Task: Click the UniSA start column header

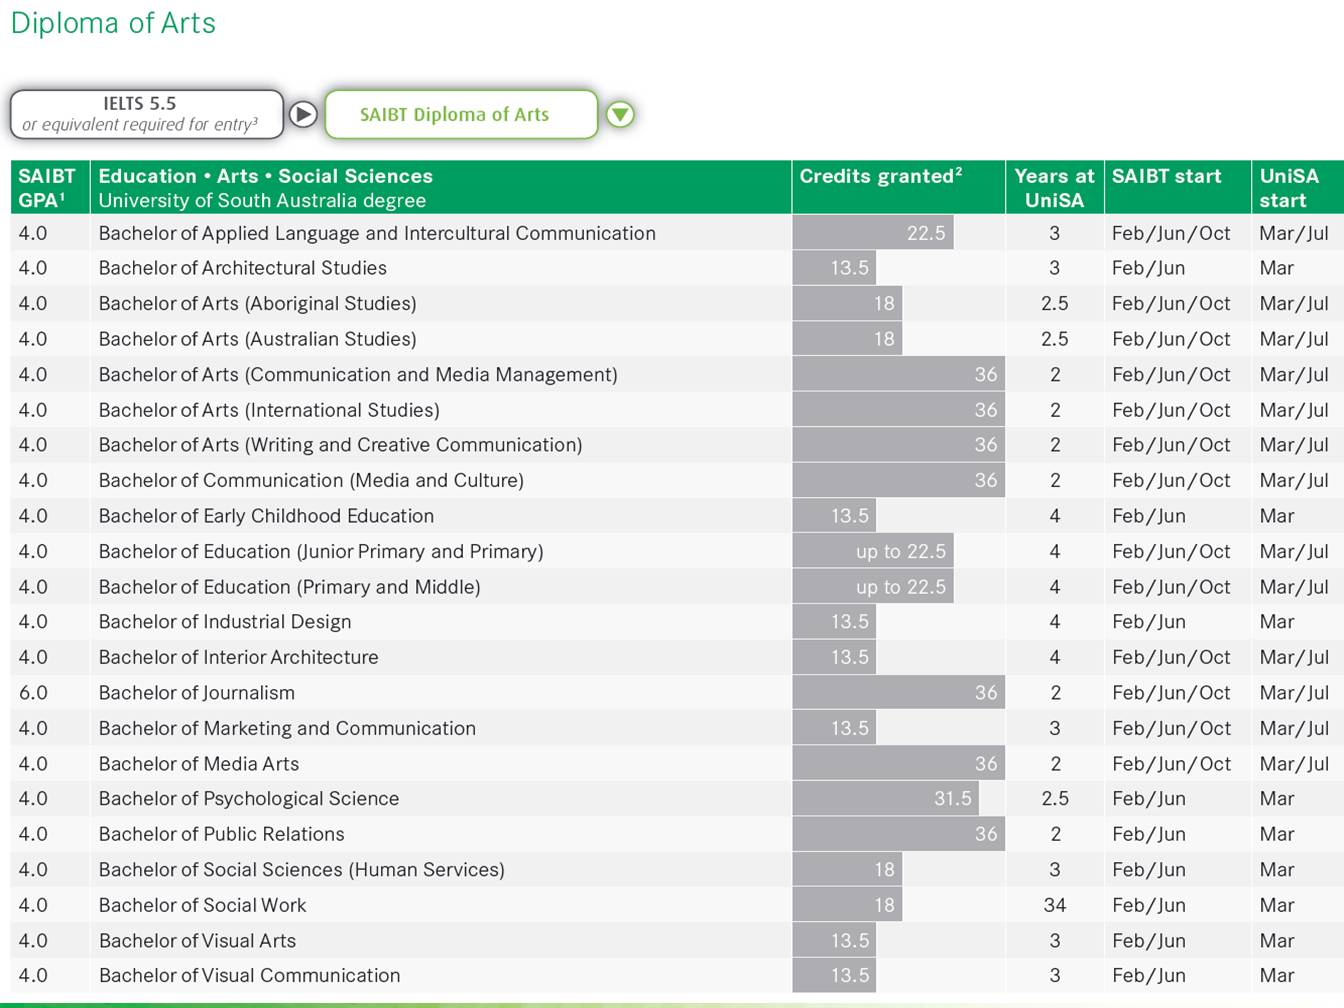Action: [1297, 188]
